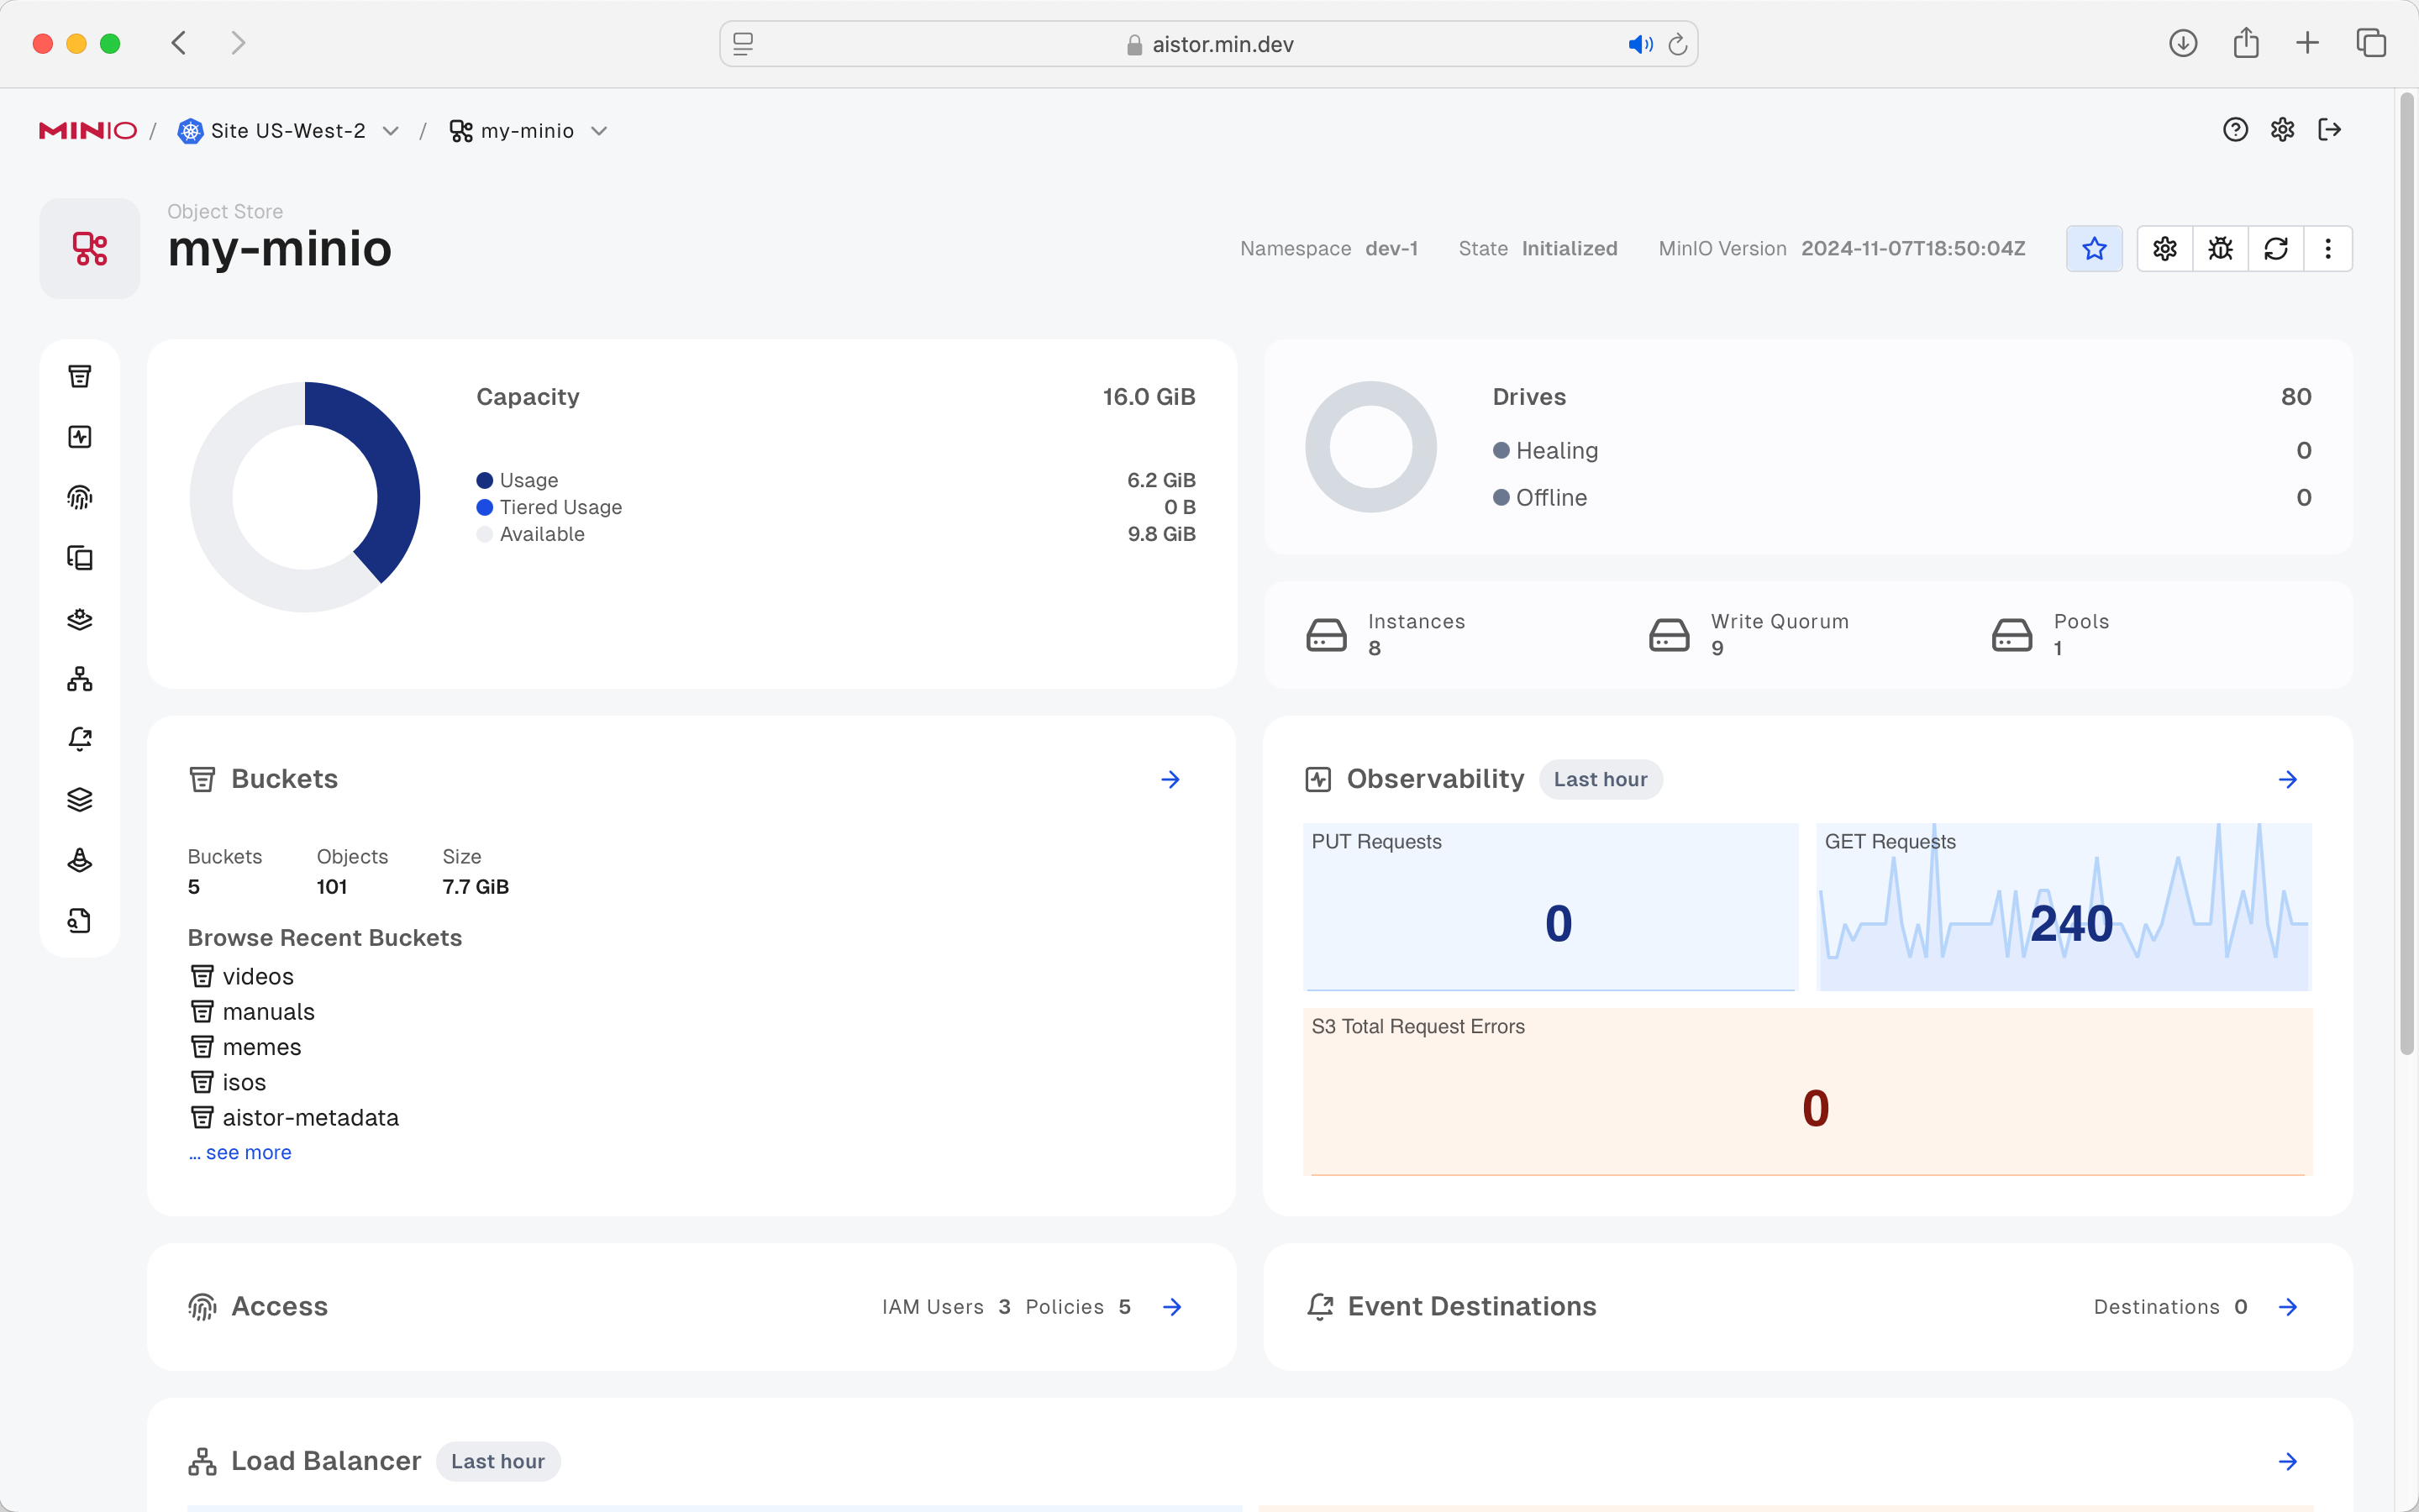Click the help question mark icon
The width and height of the screenshot is (2419, 1512).
pos(2235,130)
